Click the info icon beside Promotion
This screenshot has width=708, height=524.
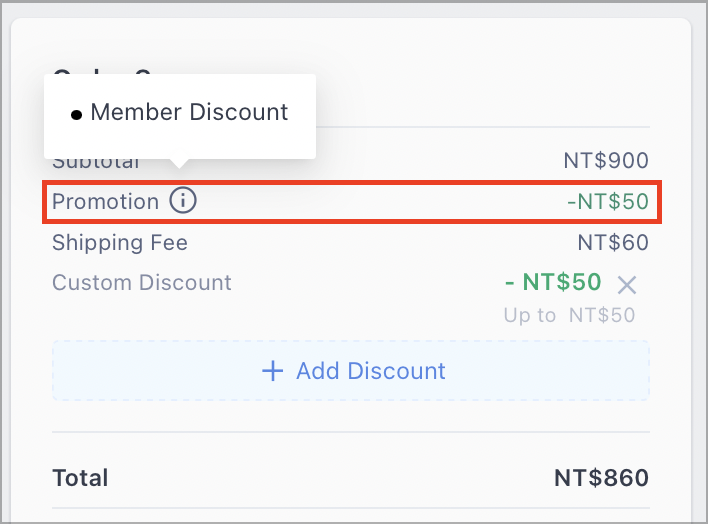point(183,200)
